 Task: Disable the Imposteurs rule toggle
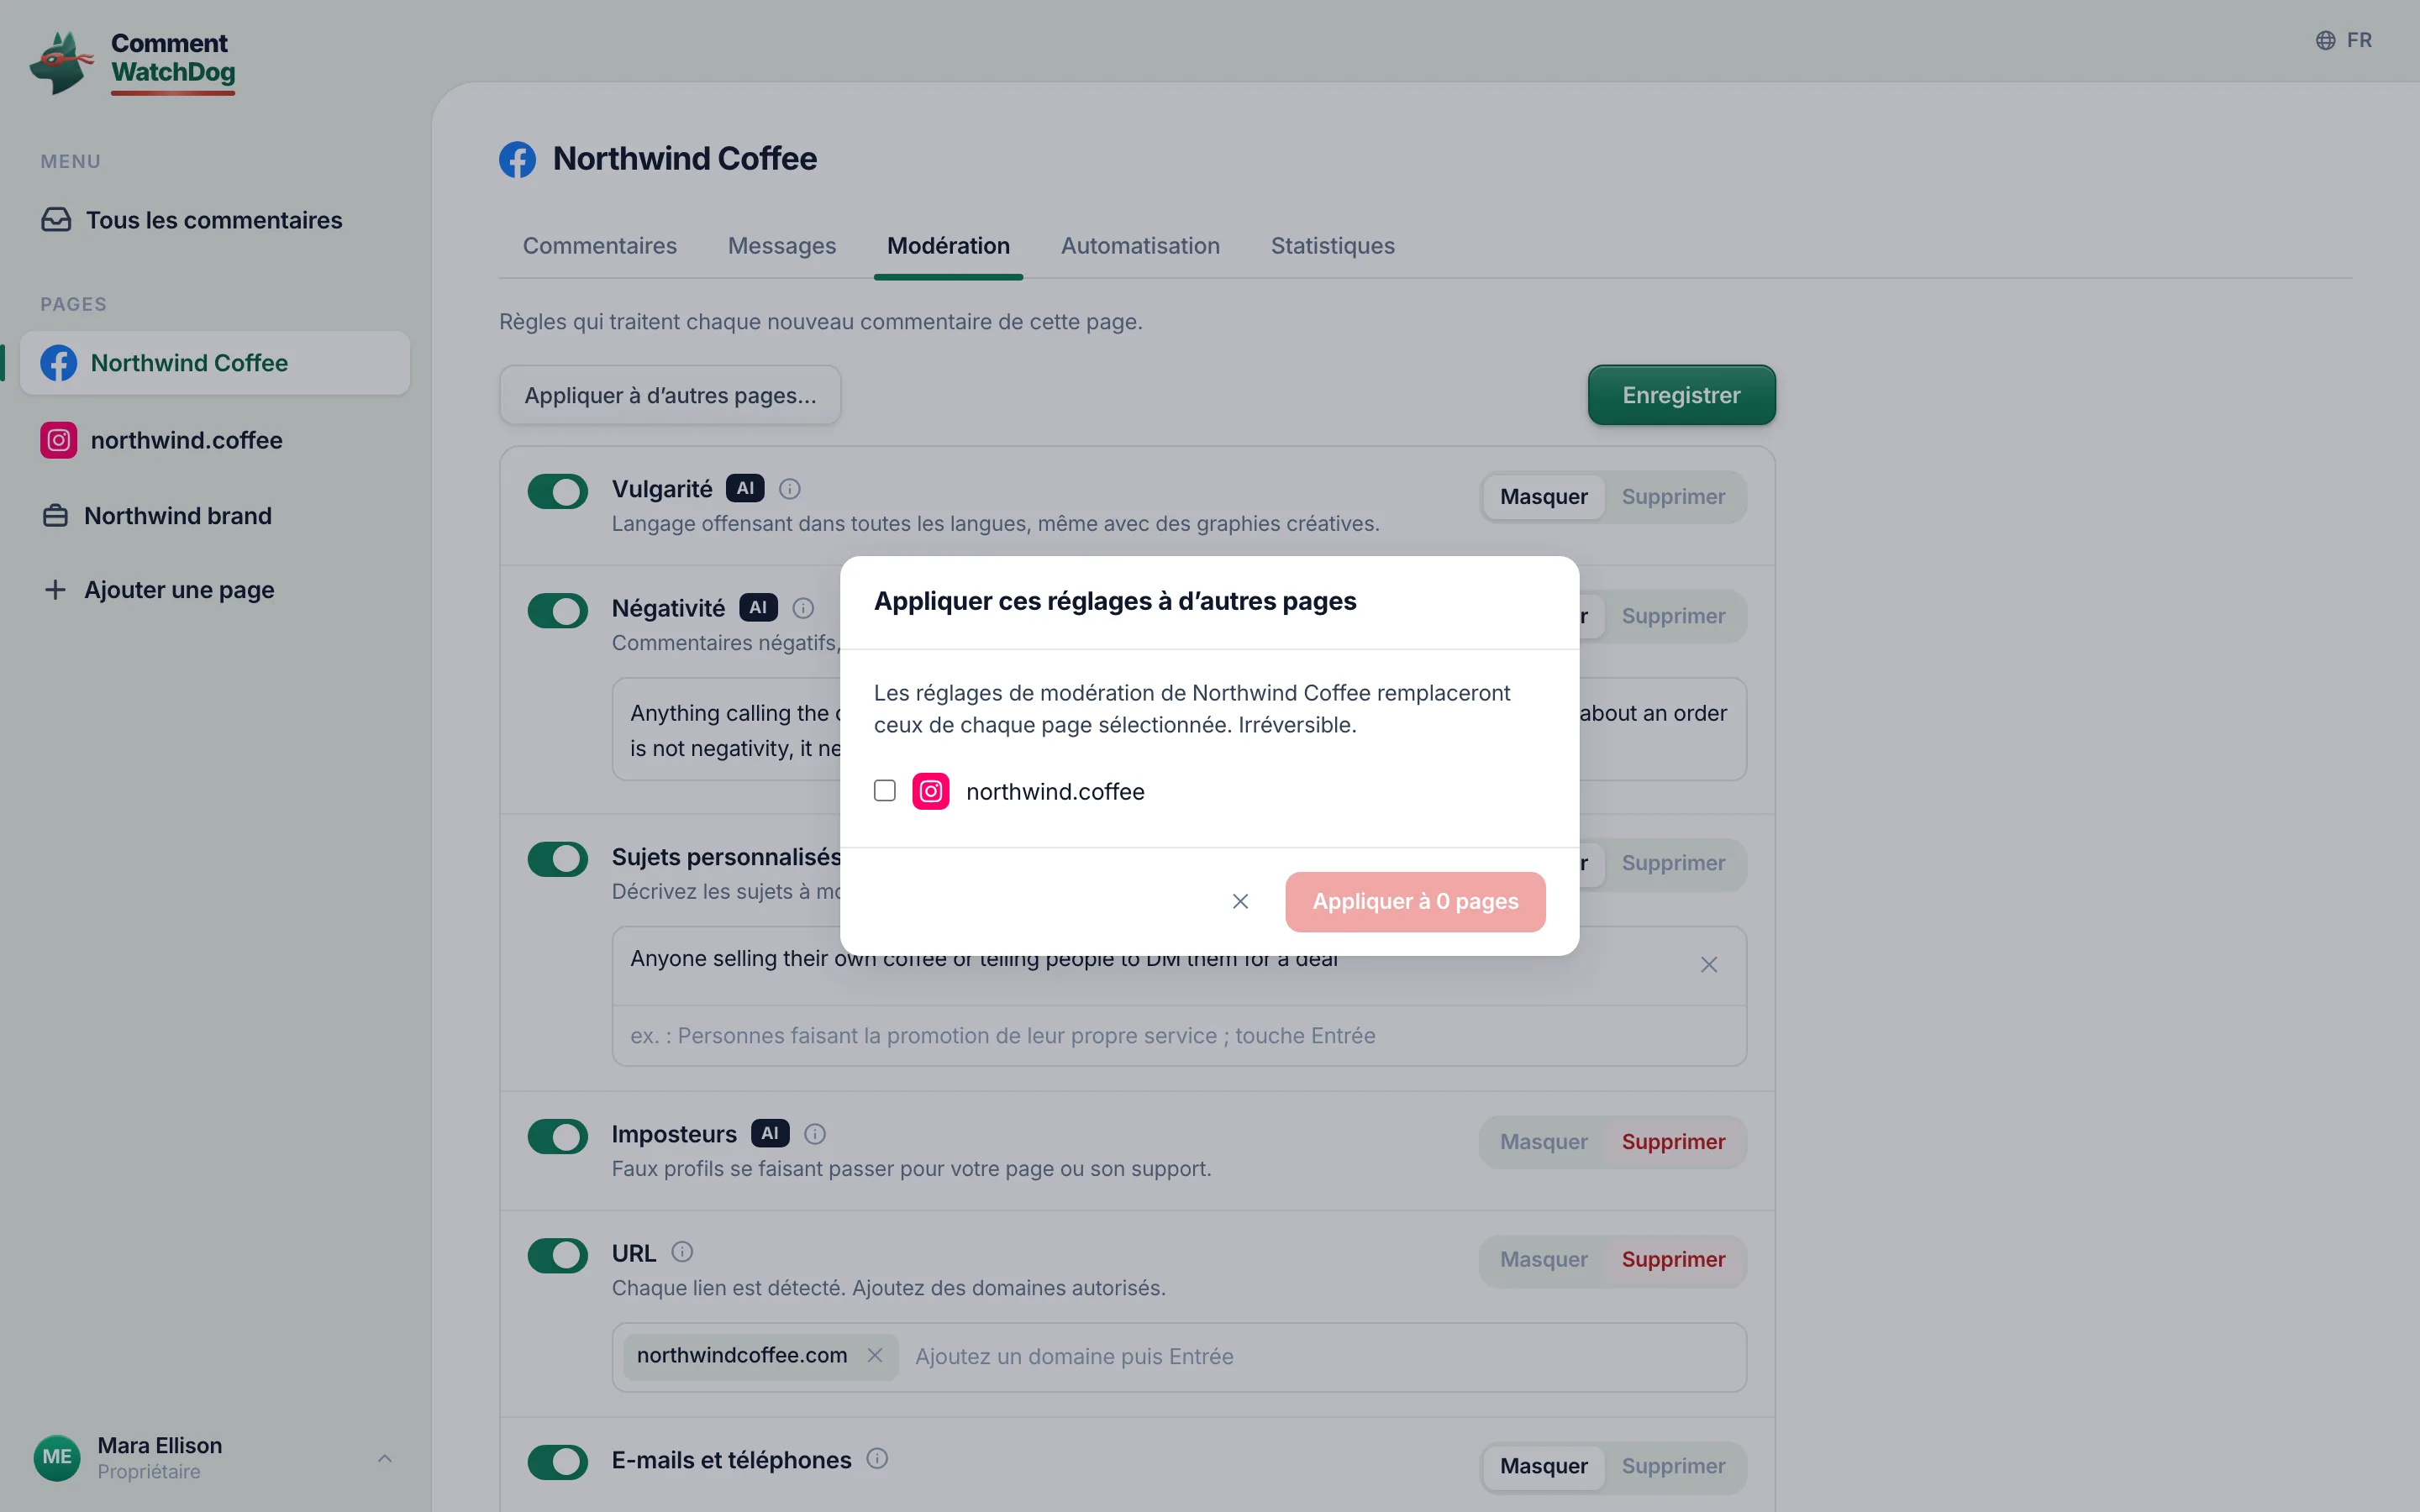[x=558, y=1136]
